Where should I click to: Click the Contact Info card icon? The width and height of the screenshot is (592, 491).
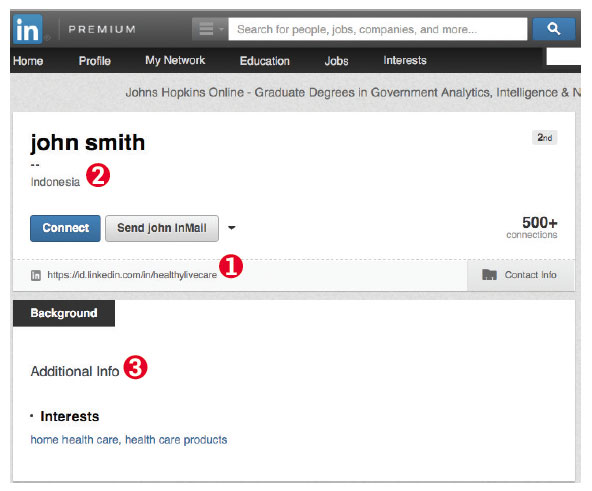pyautogui.click(x=489, y=275)
